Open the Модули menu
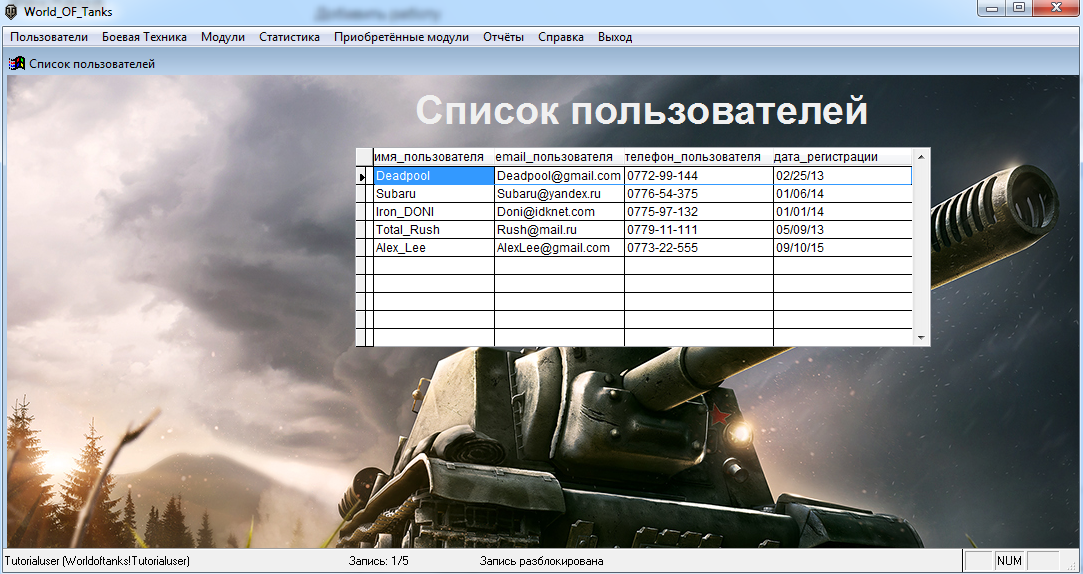1083x574 pixels. 223,37
